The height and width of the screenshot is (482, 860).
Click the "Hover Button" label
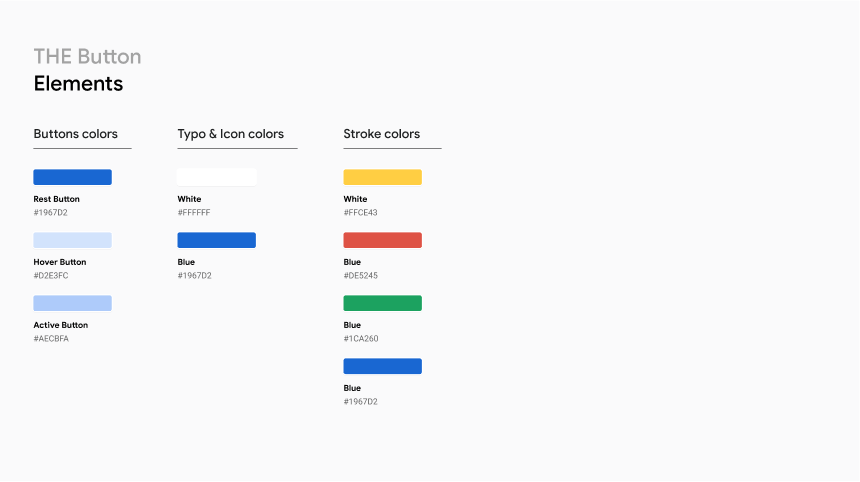click(x=60, y=262)
